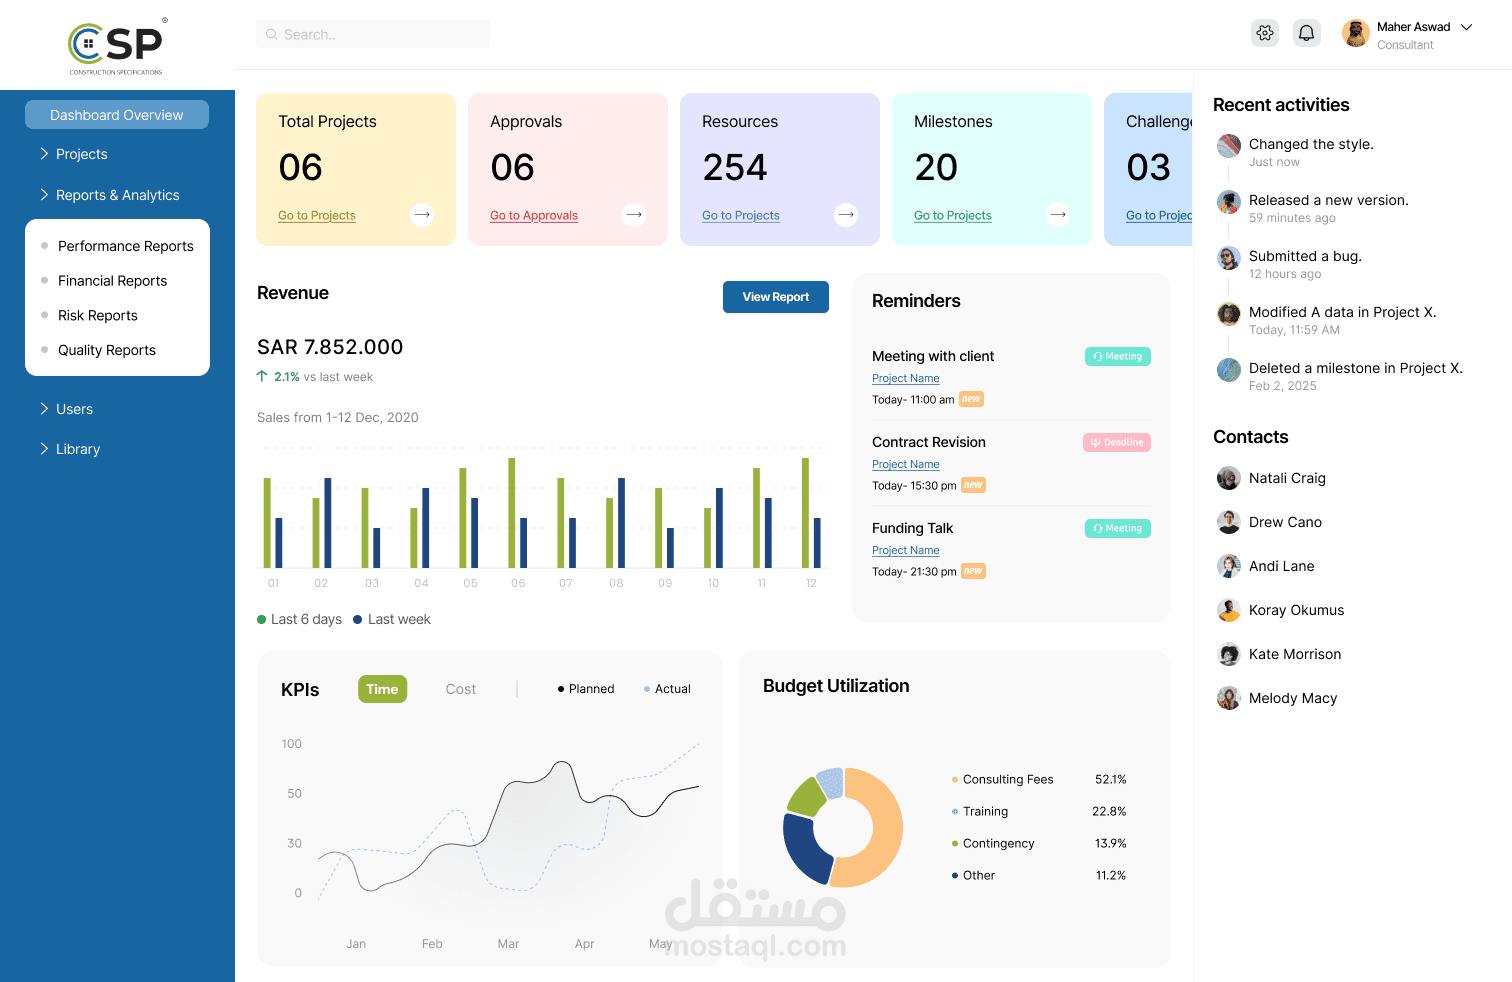Toggle Last 6 days legend series
The height and width of the screenshot is (982, 1512).
(x=300, y=619)
